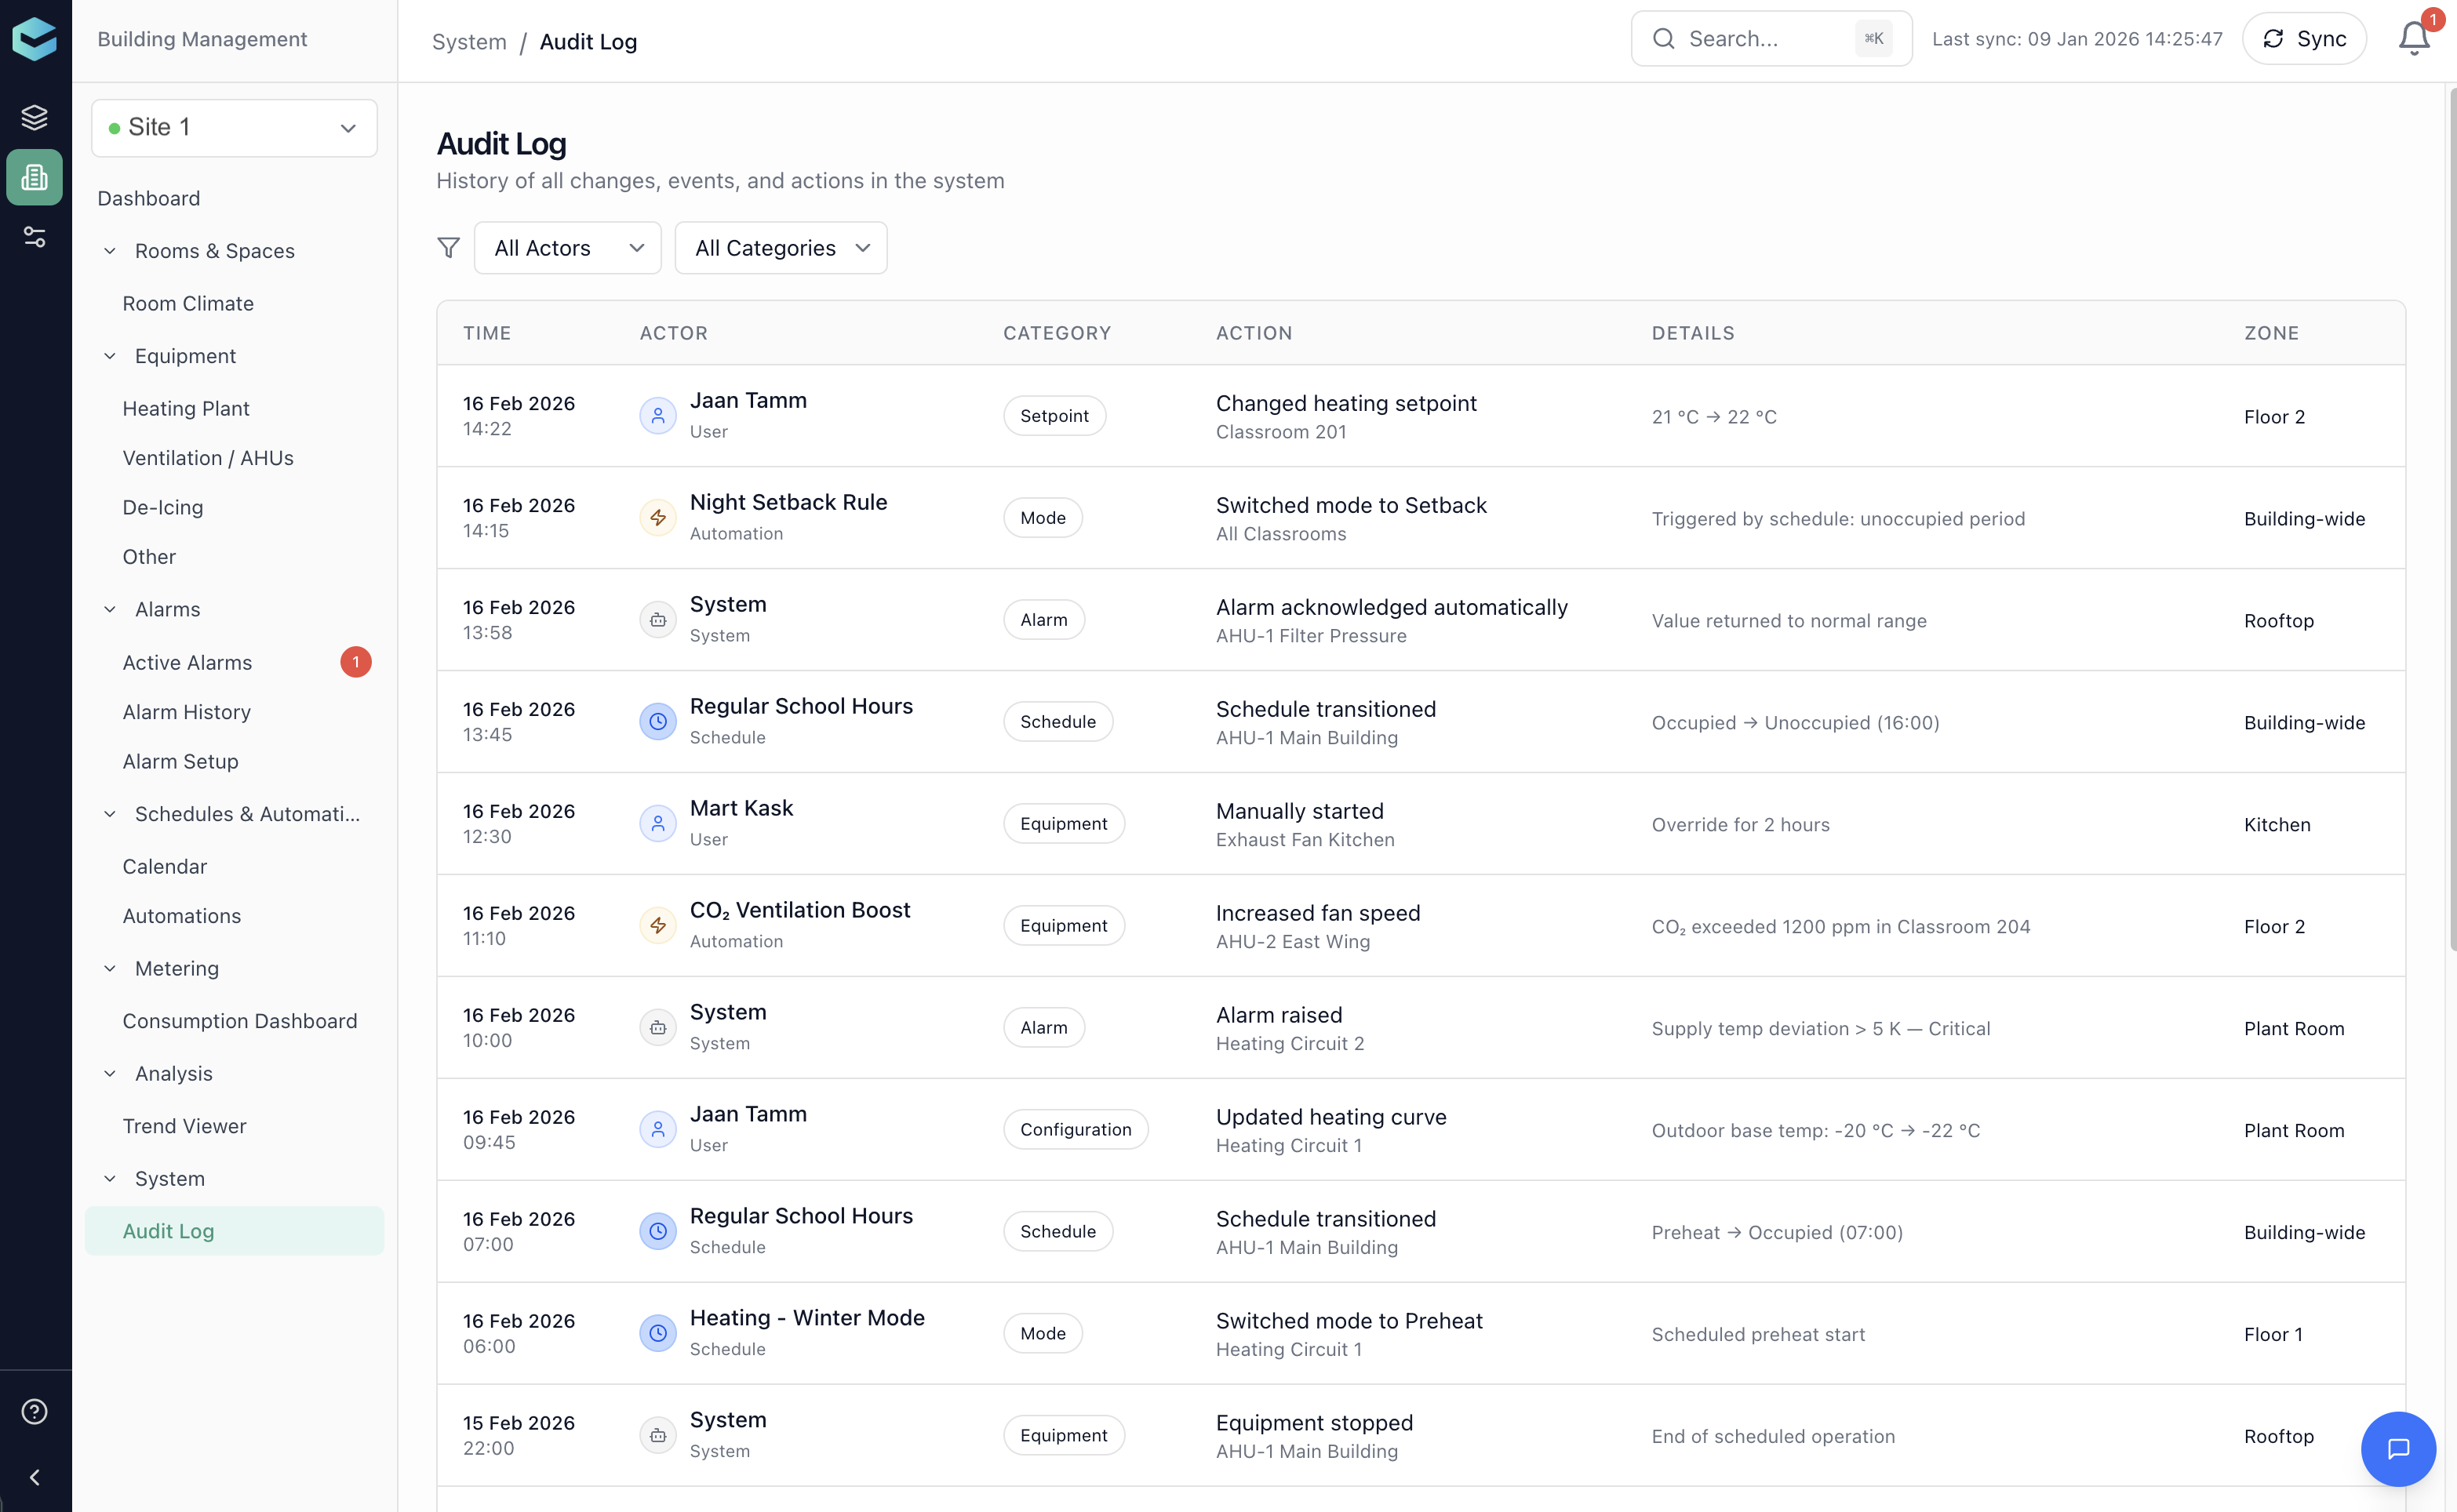This screenshot has height=1512, width=2457.
Task: Open Consumption Dashboard page
Action: click(x=240, y=1021)
